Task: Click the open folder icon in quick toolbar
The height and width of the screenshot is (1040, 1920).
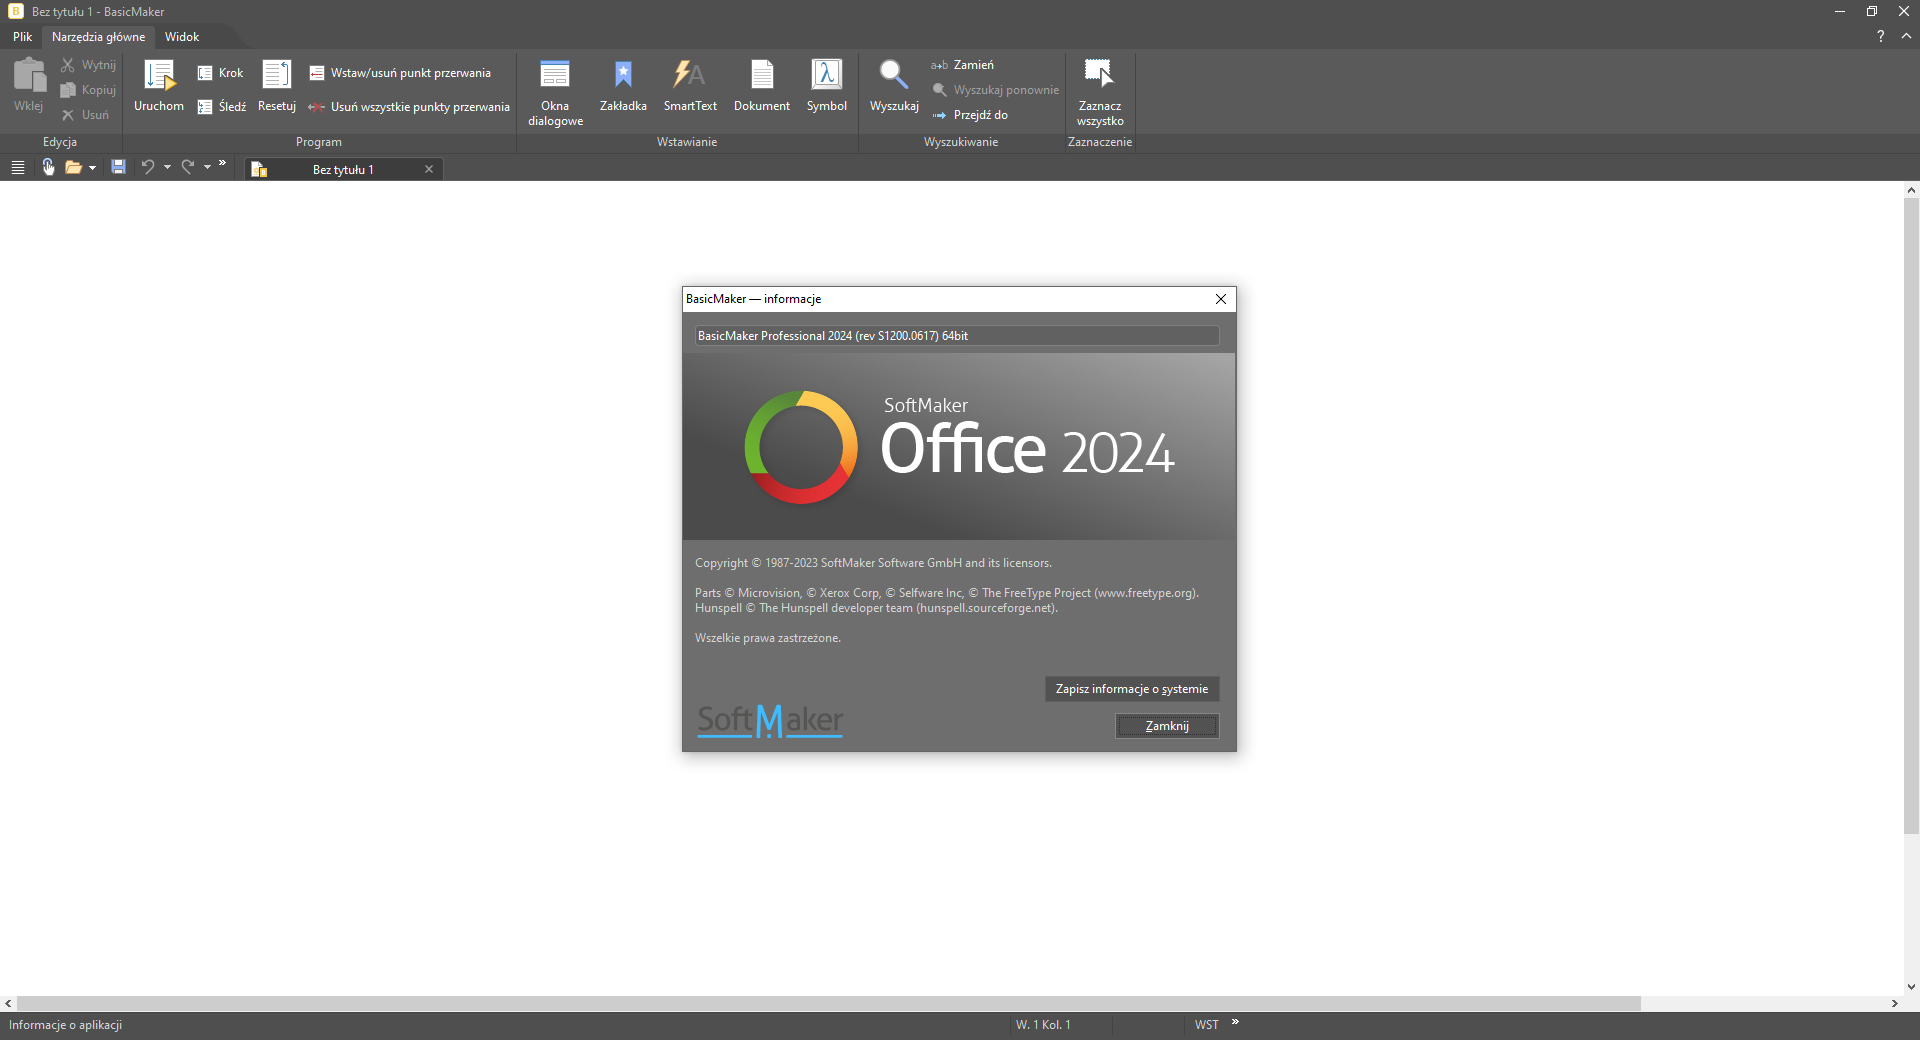Action: [73, 168]
